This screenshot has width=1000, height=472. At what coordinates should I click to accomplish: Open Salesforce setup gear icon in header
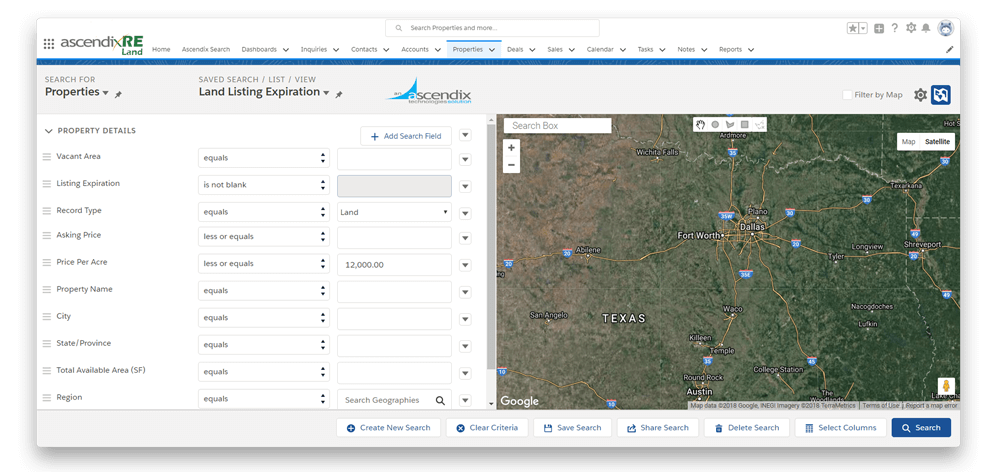pos(911,28)
